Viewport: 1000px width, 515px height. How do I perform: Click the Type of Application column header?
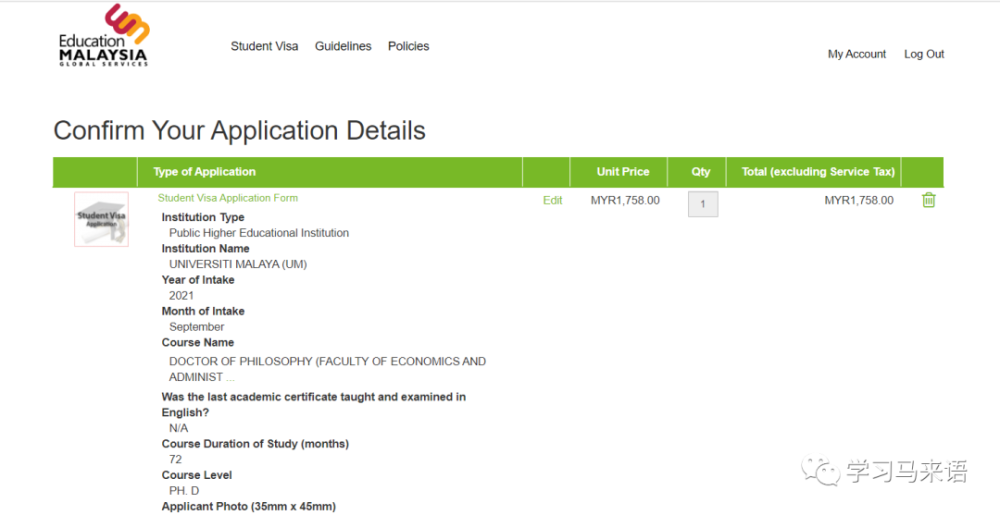pos(204,172)
